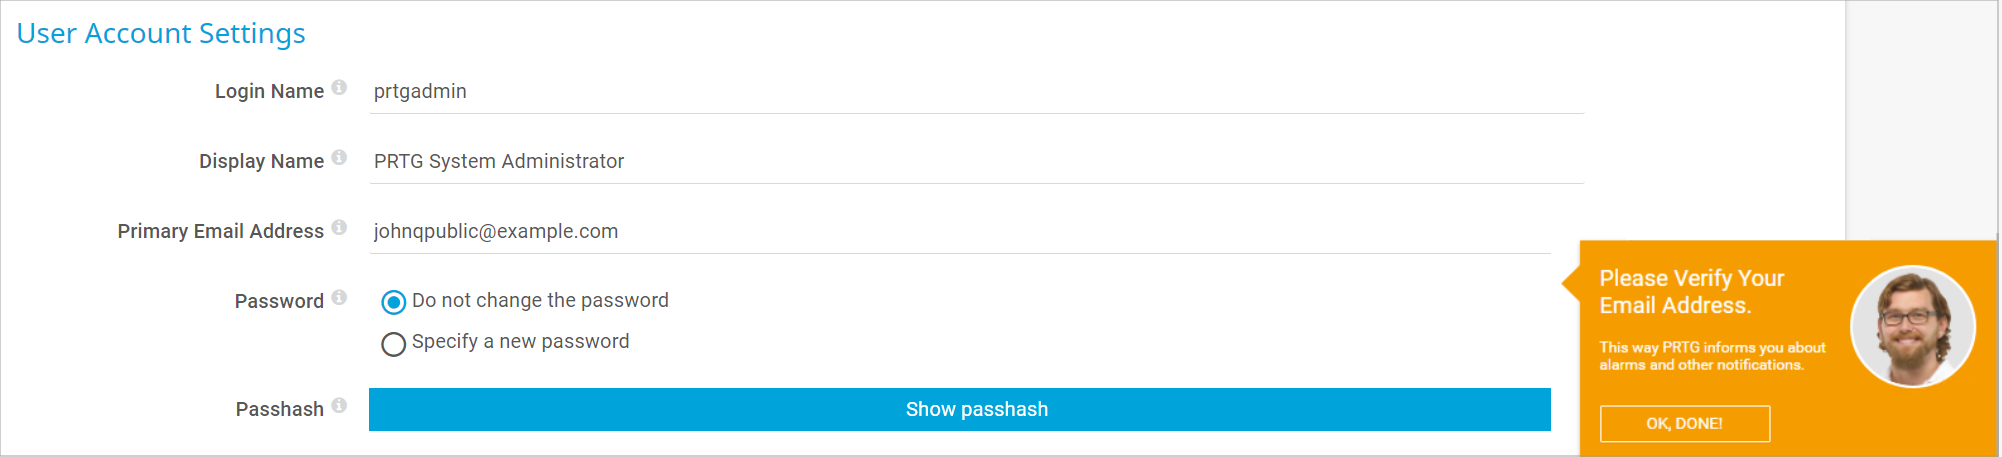
Task: Click the "OK, DONE!" button
Action: point(1684,424)
